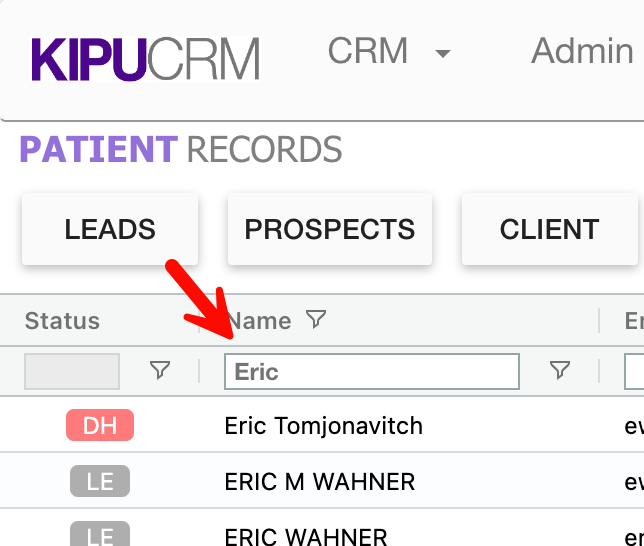Sort by the Status column header
The width and height of the screenshot is (644, 546).
[x=62, y=321]
